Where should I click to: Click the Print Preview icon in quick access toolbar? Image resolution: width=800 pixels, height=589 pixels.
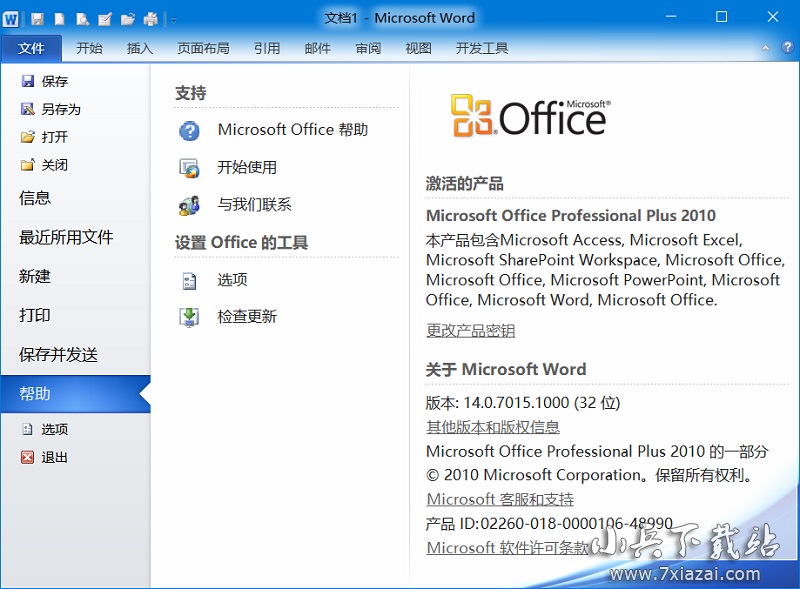tap(82, 19)
